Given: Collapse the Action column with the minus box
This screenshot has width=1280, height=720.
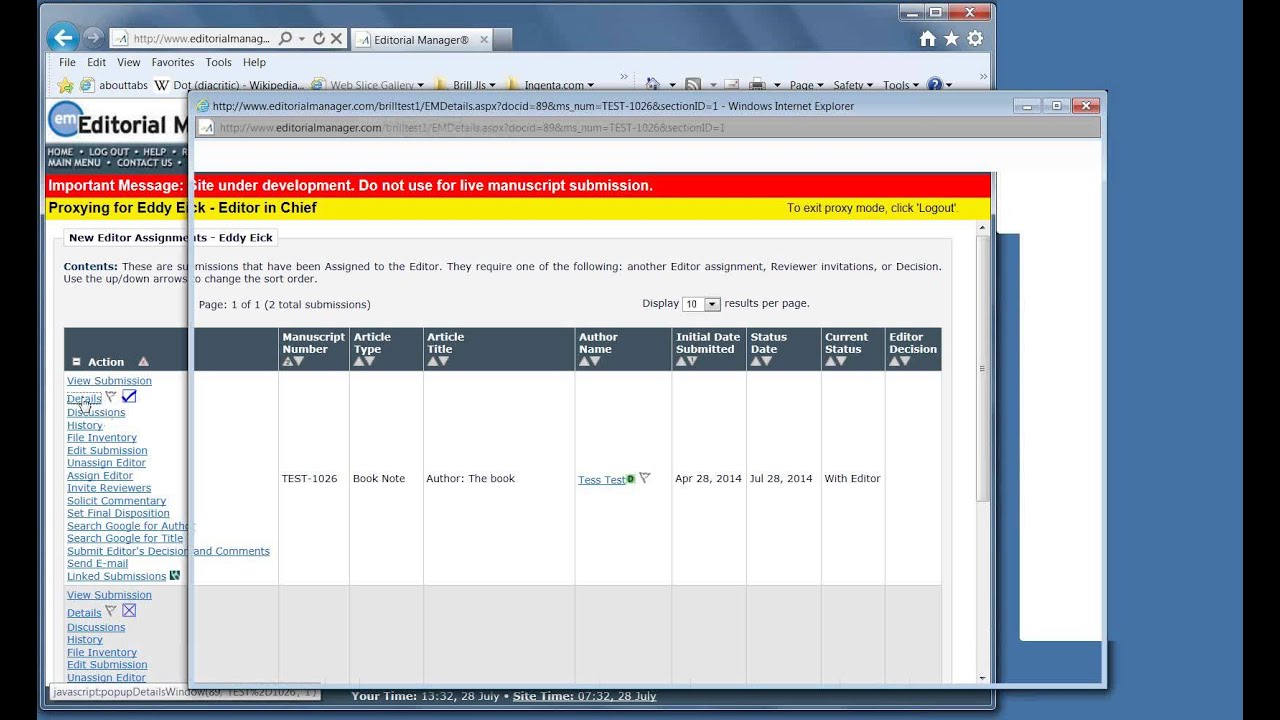Looking at the screenshot, I should tap(76, 362).
